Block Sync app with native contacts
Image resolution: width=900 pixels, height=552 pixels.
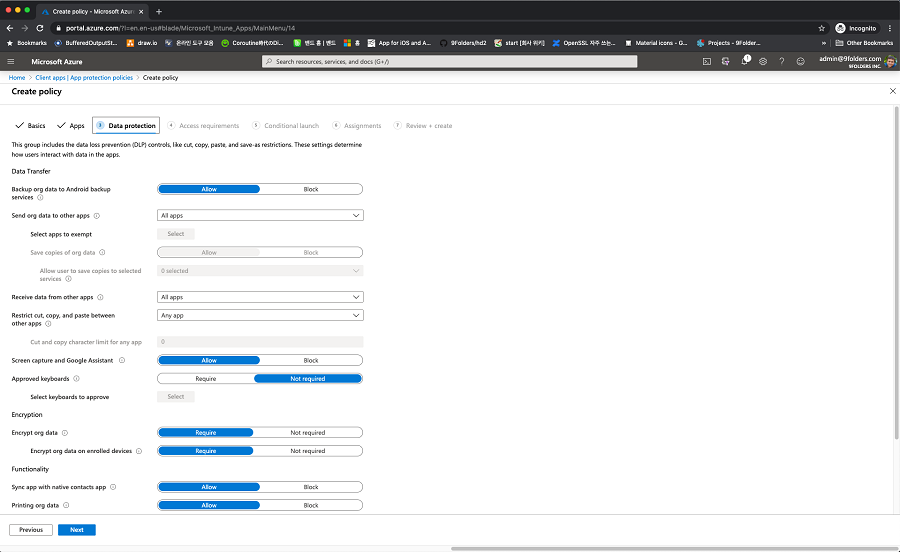coord(311,487)
